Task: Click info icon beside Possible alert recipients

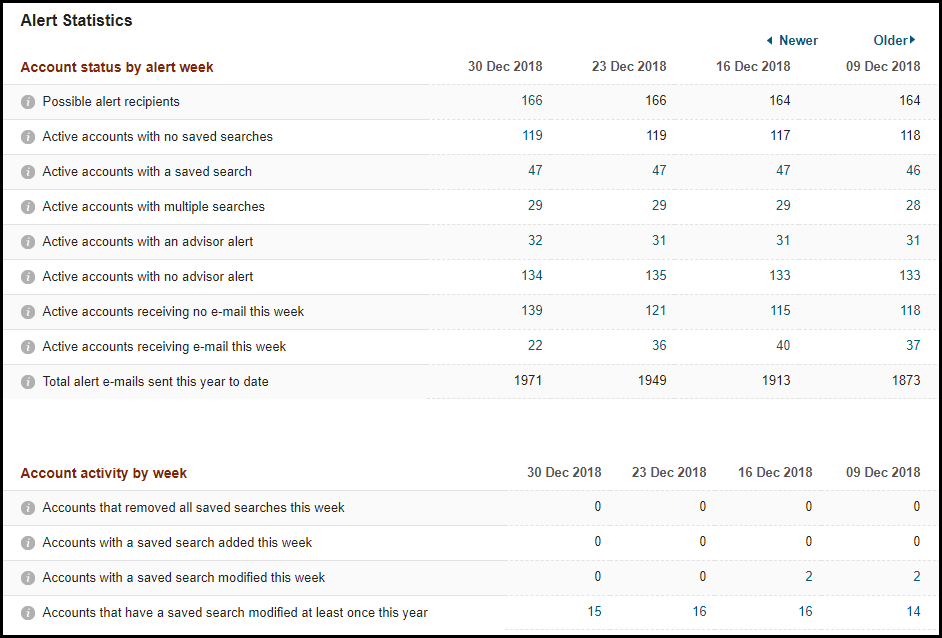Action: coord(28,102)
